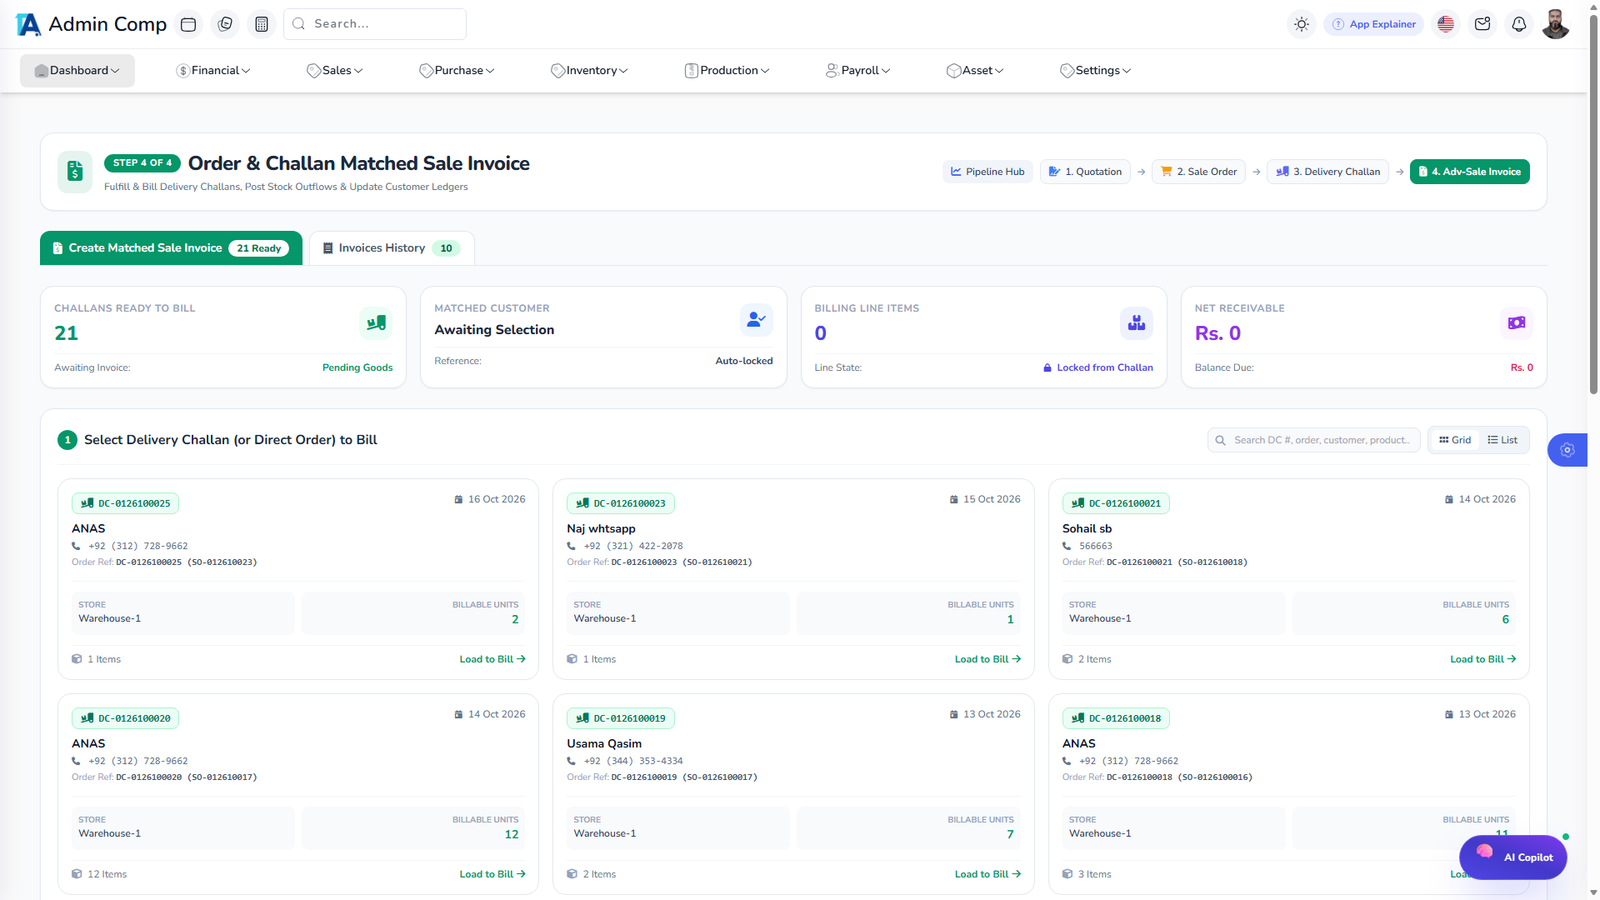Select Create Matched Sale Invoice tab

(171, 248)
